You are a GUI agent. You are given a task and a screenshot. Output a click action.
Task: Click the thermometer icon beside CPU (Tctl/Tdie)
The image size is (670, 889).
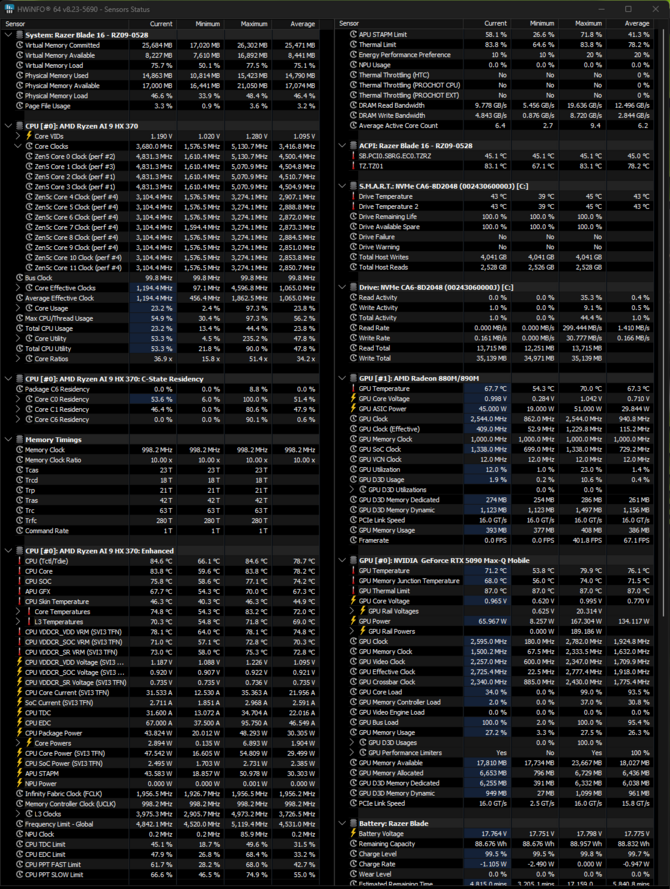click(x=19, y=561)
